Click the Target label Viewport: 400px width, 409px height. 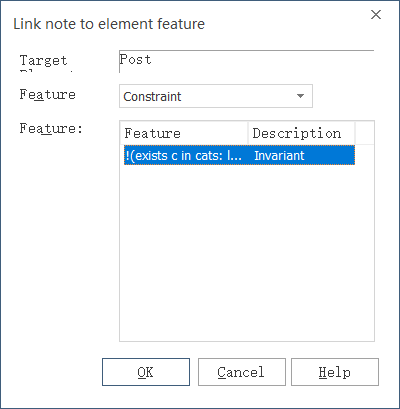(x=44, y=61)
